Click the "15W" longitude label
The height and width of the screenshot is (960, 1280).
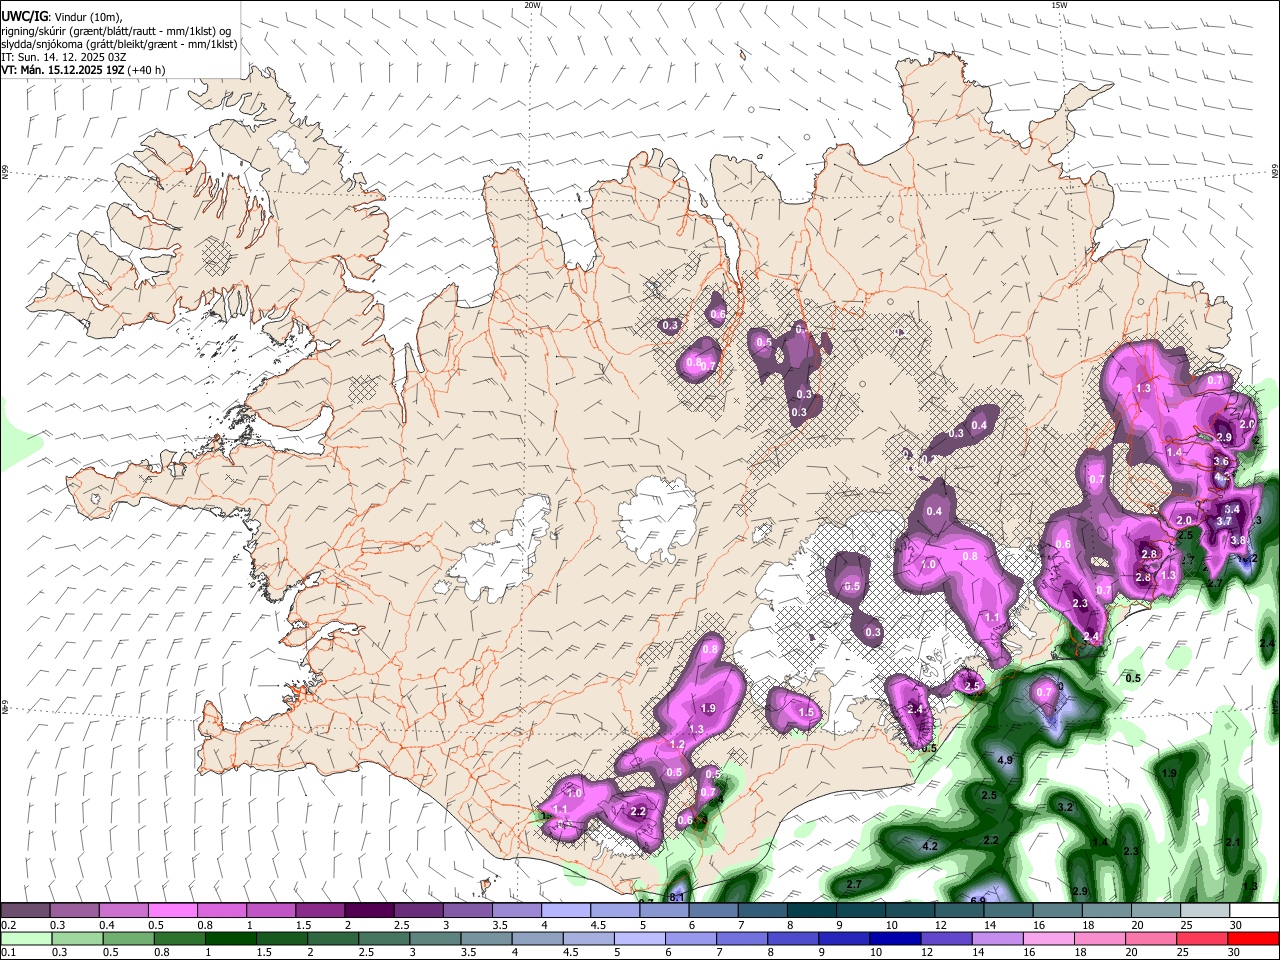(1058, 5)
